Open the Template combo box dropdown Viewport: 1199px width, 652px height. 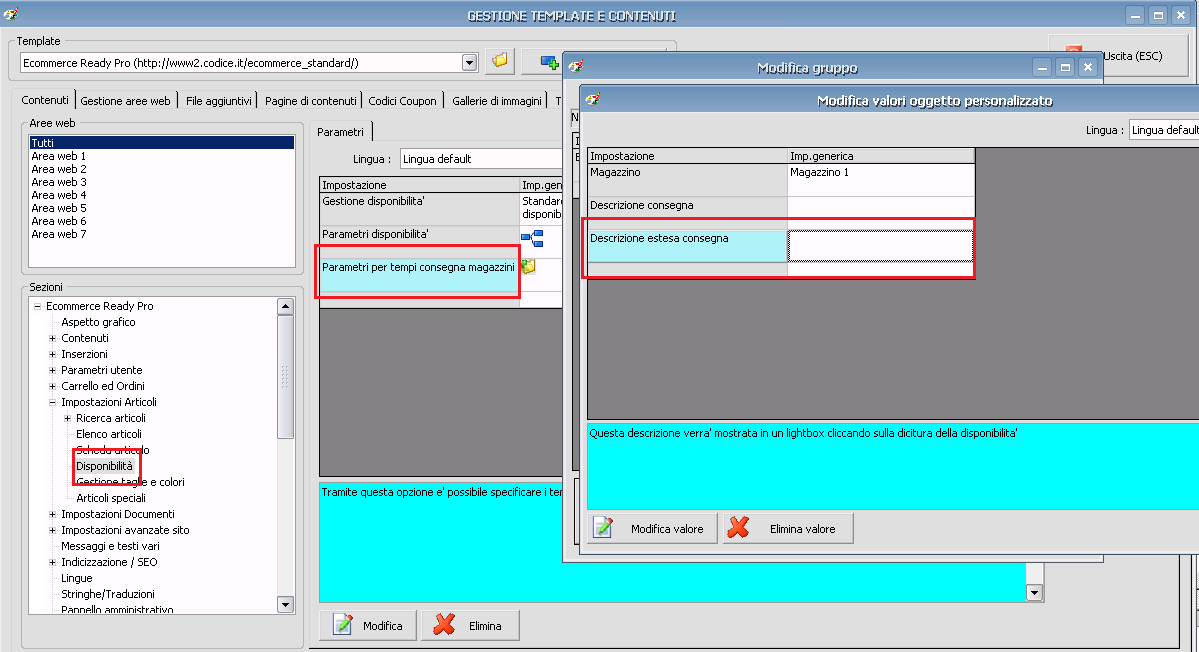(x=470, y=63)
